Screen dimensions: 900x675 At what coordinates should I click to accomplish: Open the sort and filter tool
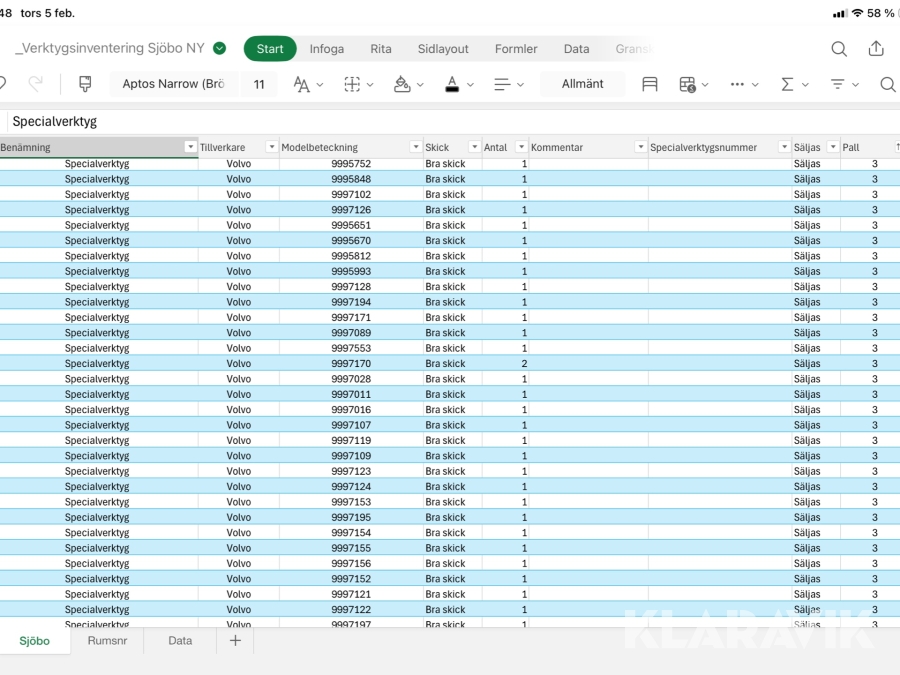point(839,84)
